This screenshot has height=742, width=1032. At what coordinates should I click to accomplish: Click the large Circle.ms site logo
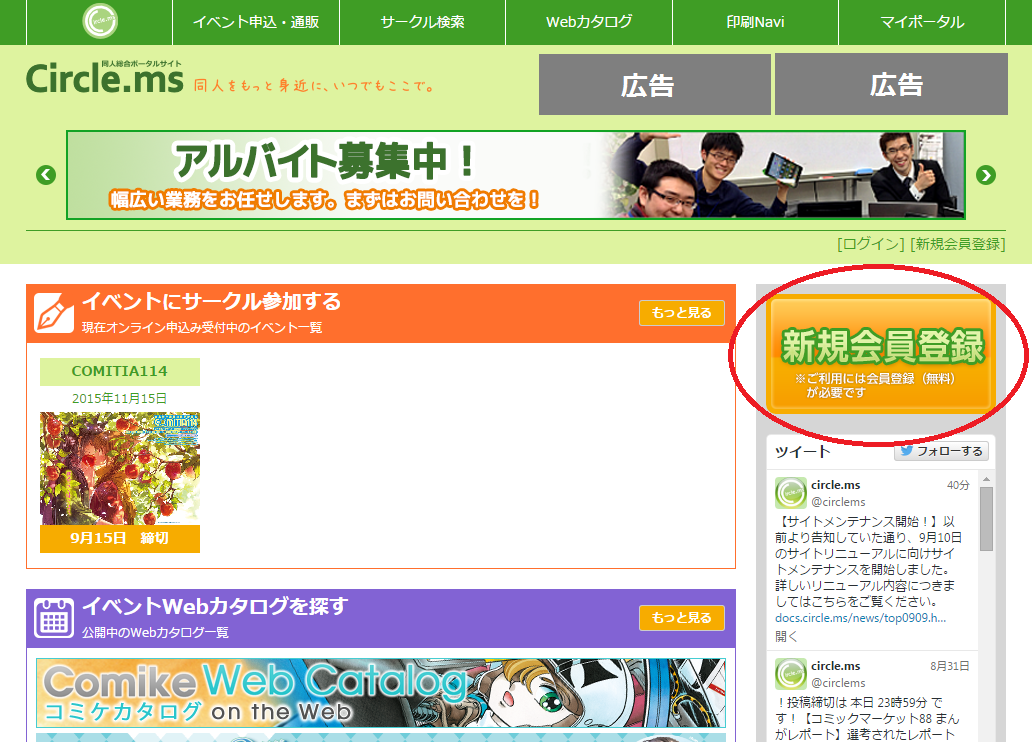105,78
